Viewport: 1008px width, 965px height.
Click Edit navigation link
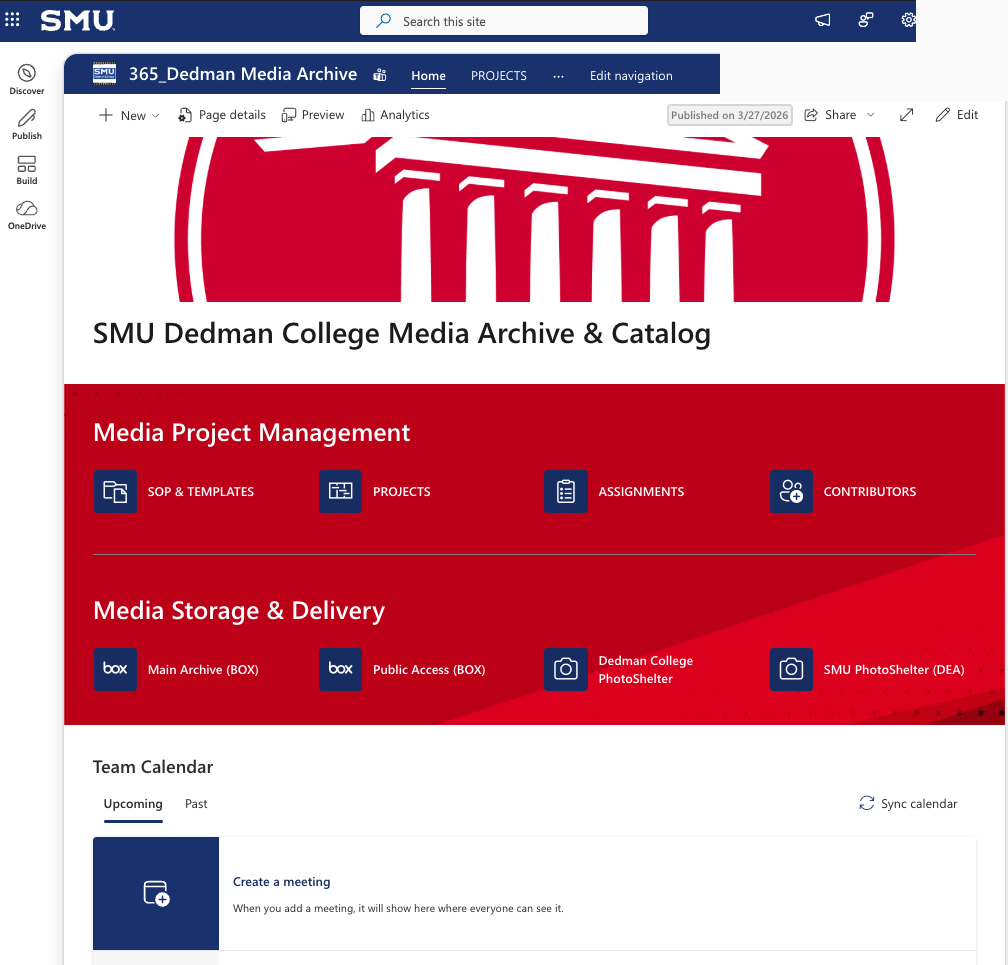(x=631, y=76)
